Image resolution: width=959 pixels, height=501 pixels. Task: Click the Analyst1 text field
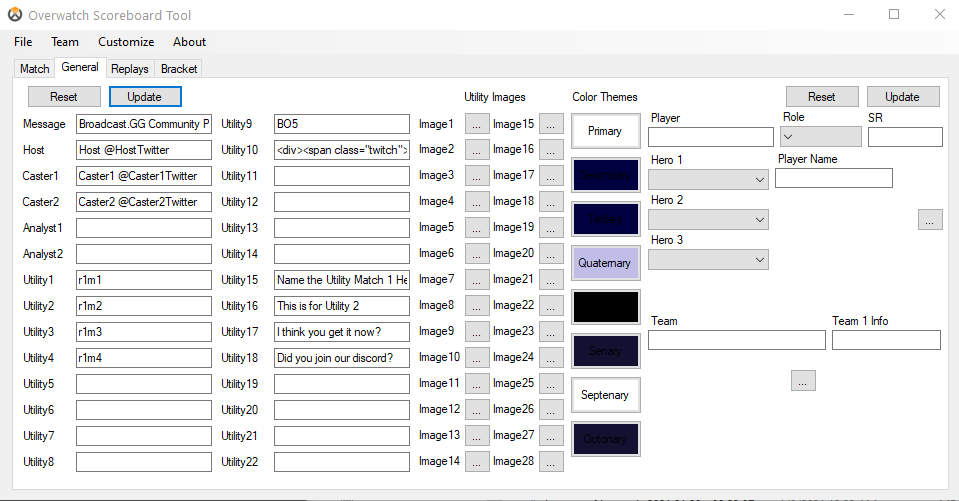pos(144,228)
